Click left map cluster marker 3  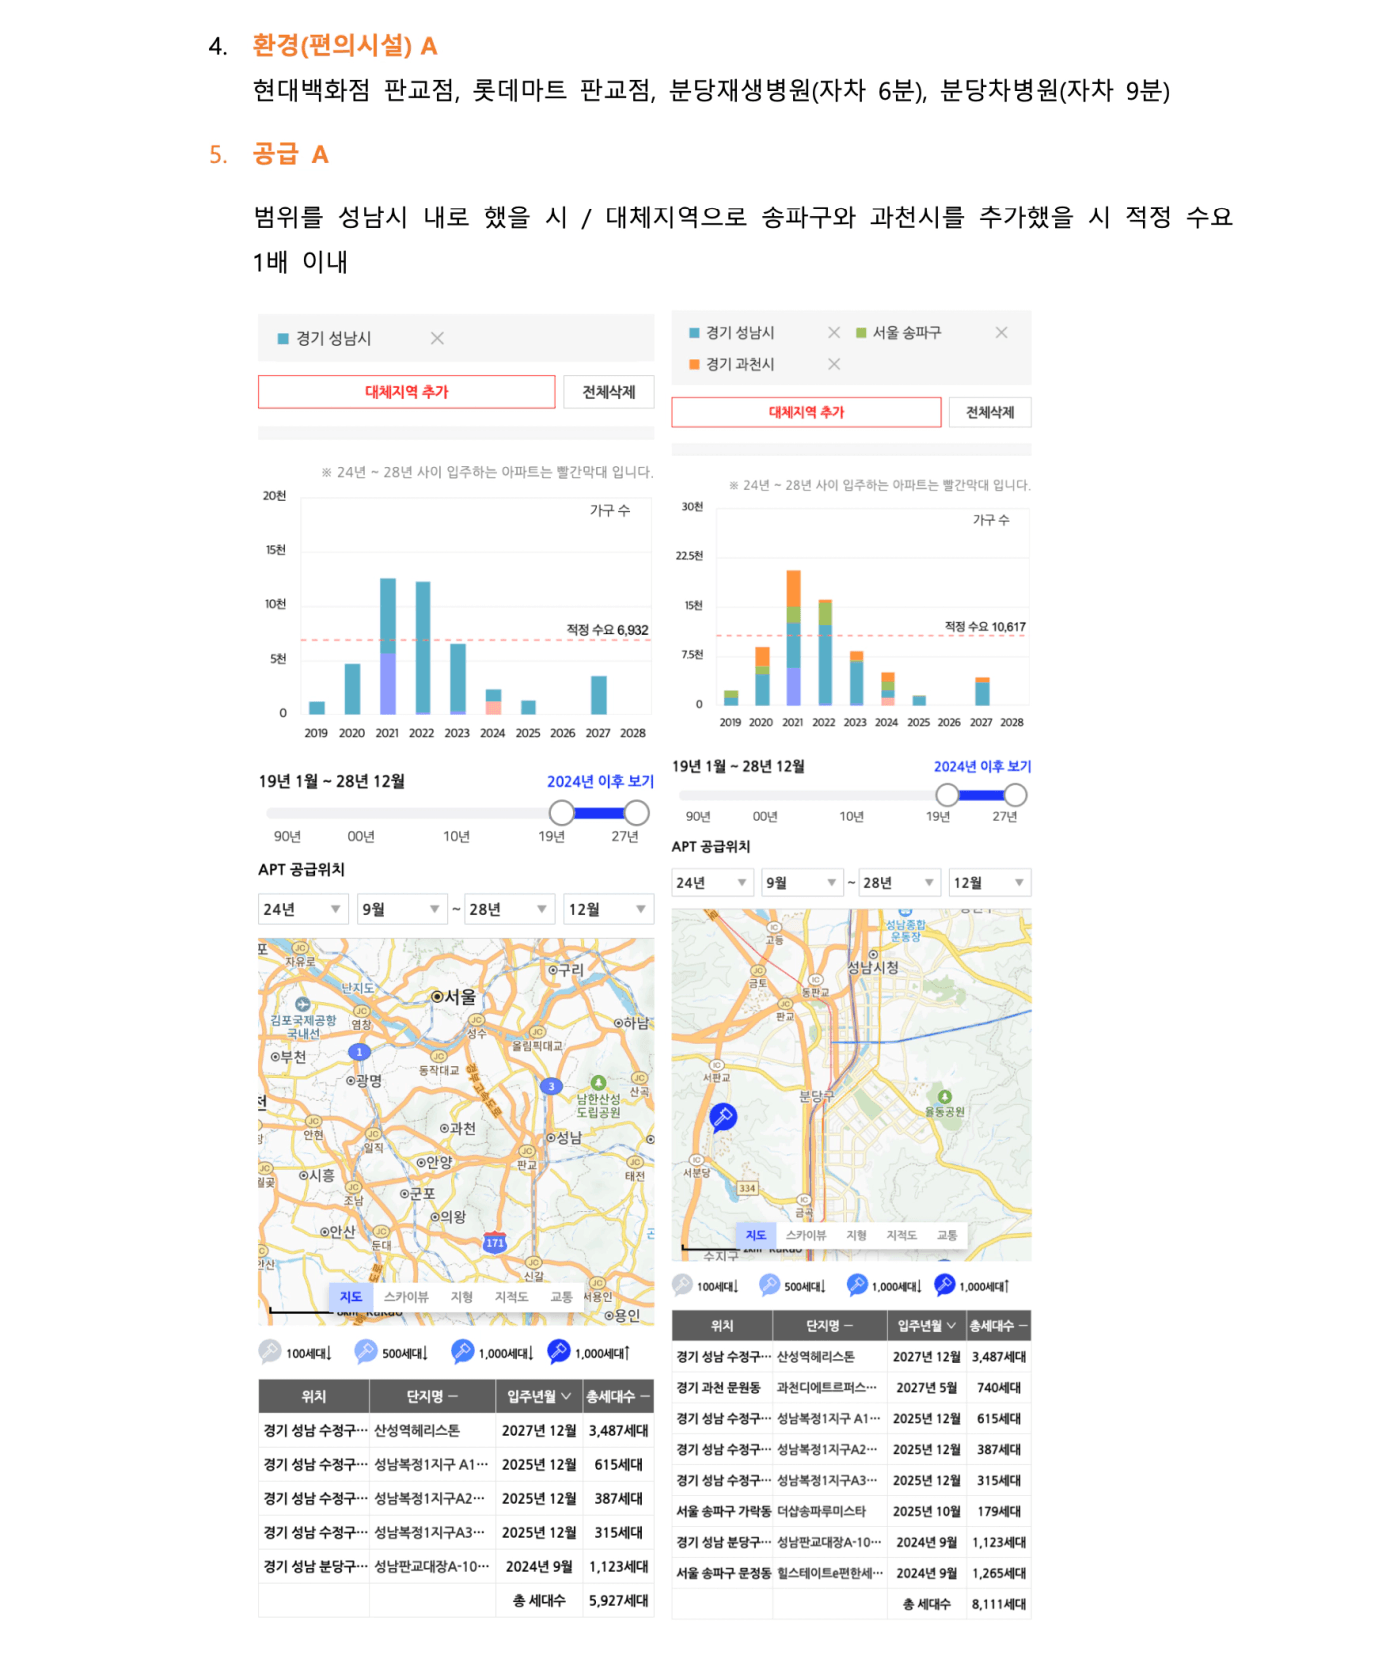(x=551, y=1086)
